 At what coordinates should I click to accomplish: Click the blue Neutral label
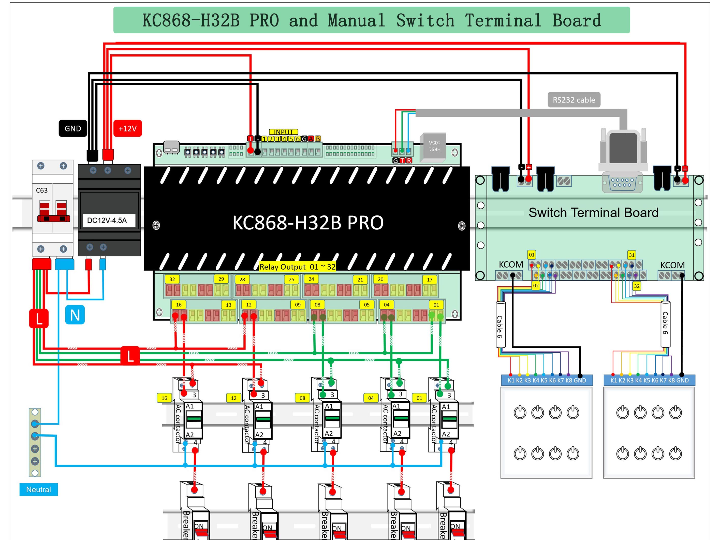tap(39, 489)
